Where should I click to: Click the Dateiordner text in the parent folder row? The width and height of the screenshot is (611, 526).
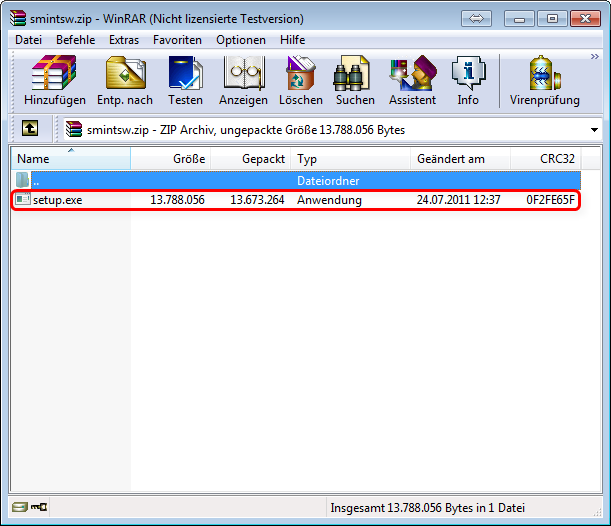pos(328,181)
